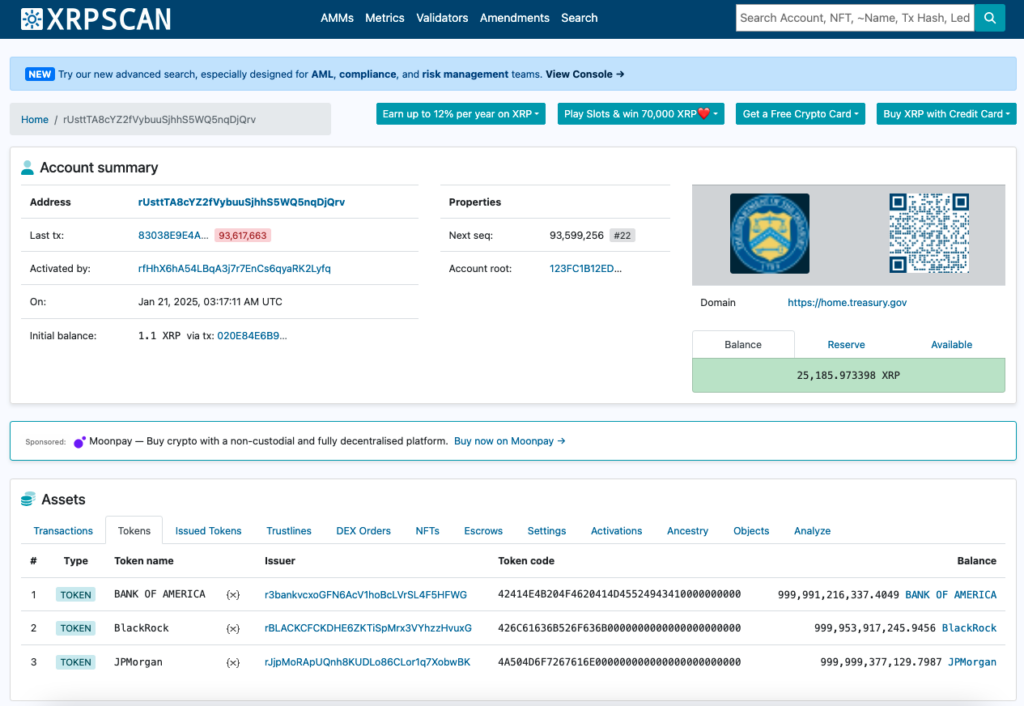Switch to the Analyze tab
The image size is (1024, 706).
coord(812,531)
